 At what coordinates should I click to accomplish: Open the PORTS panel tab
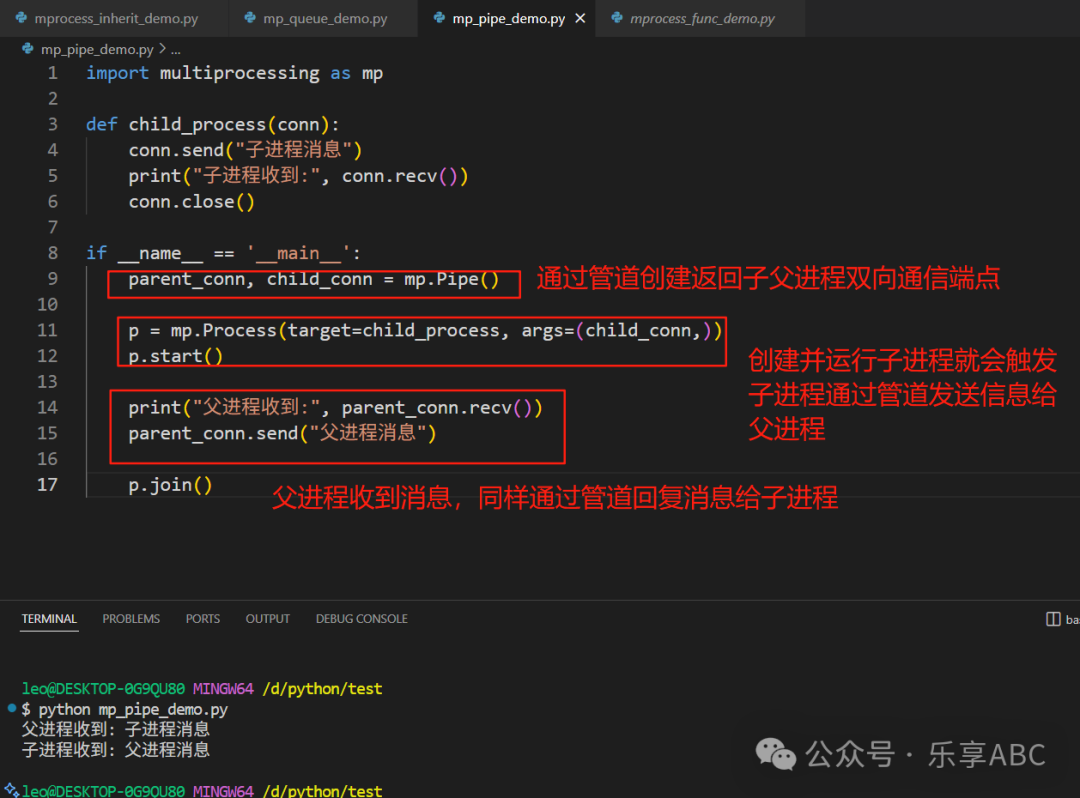(202, 618)
